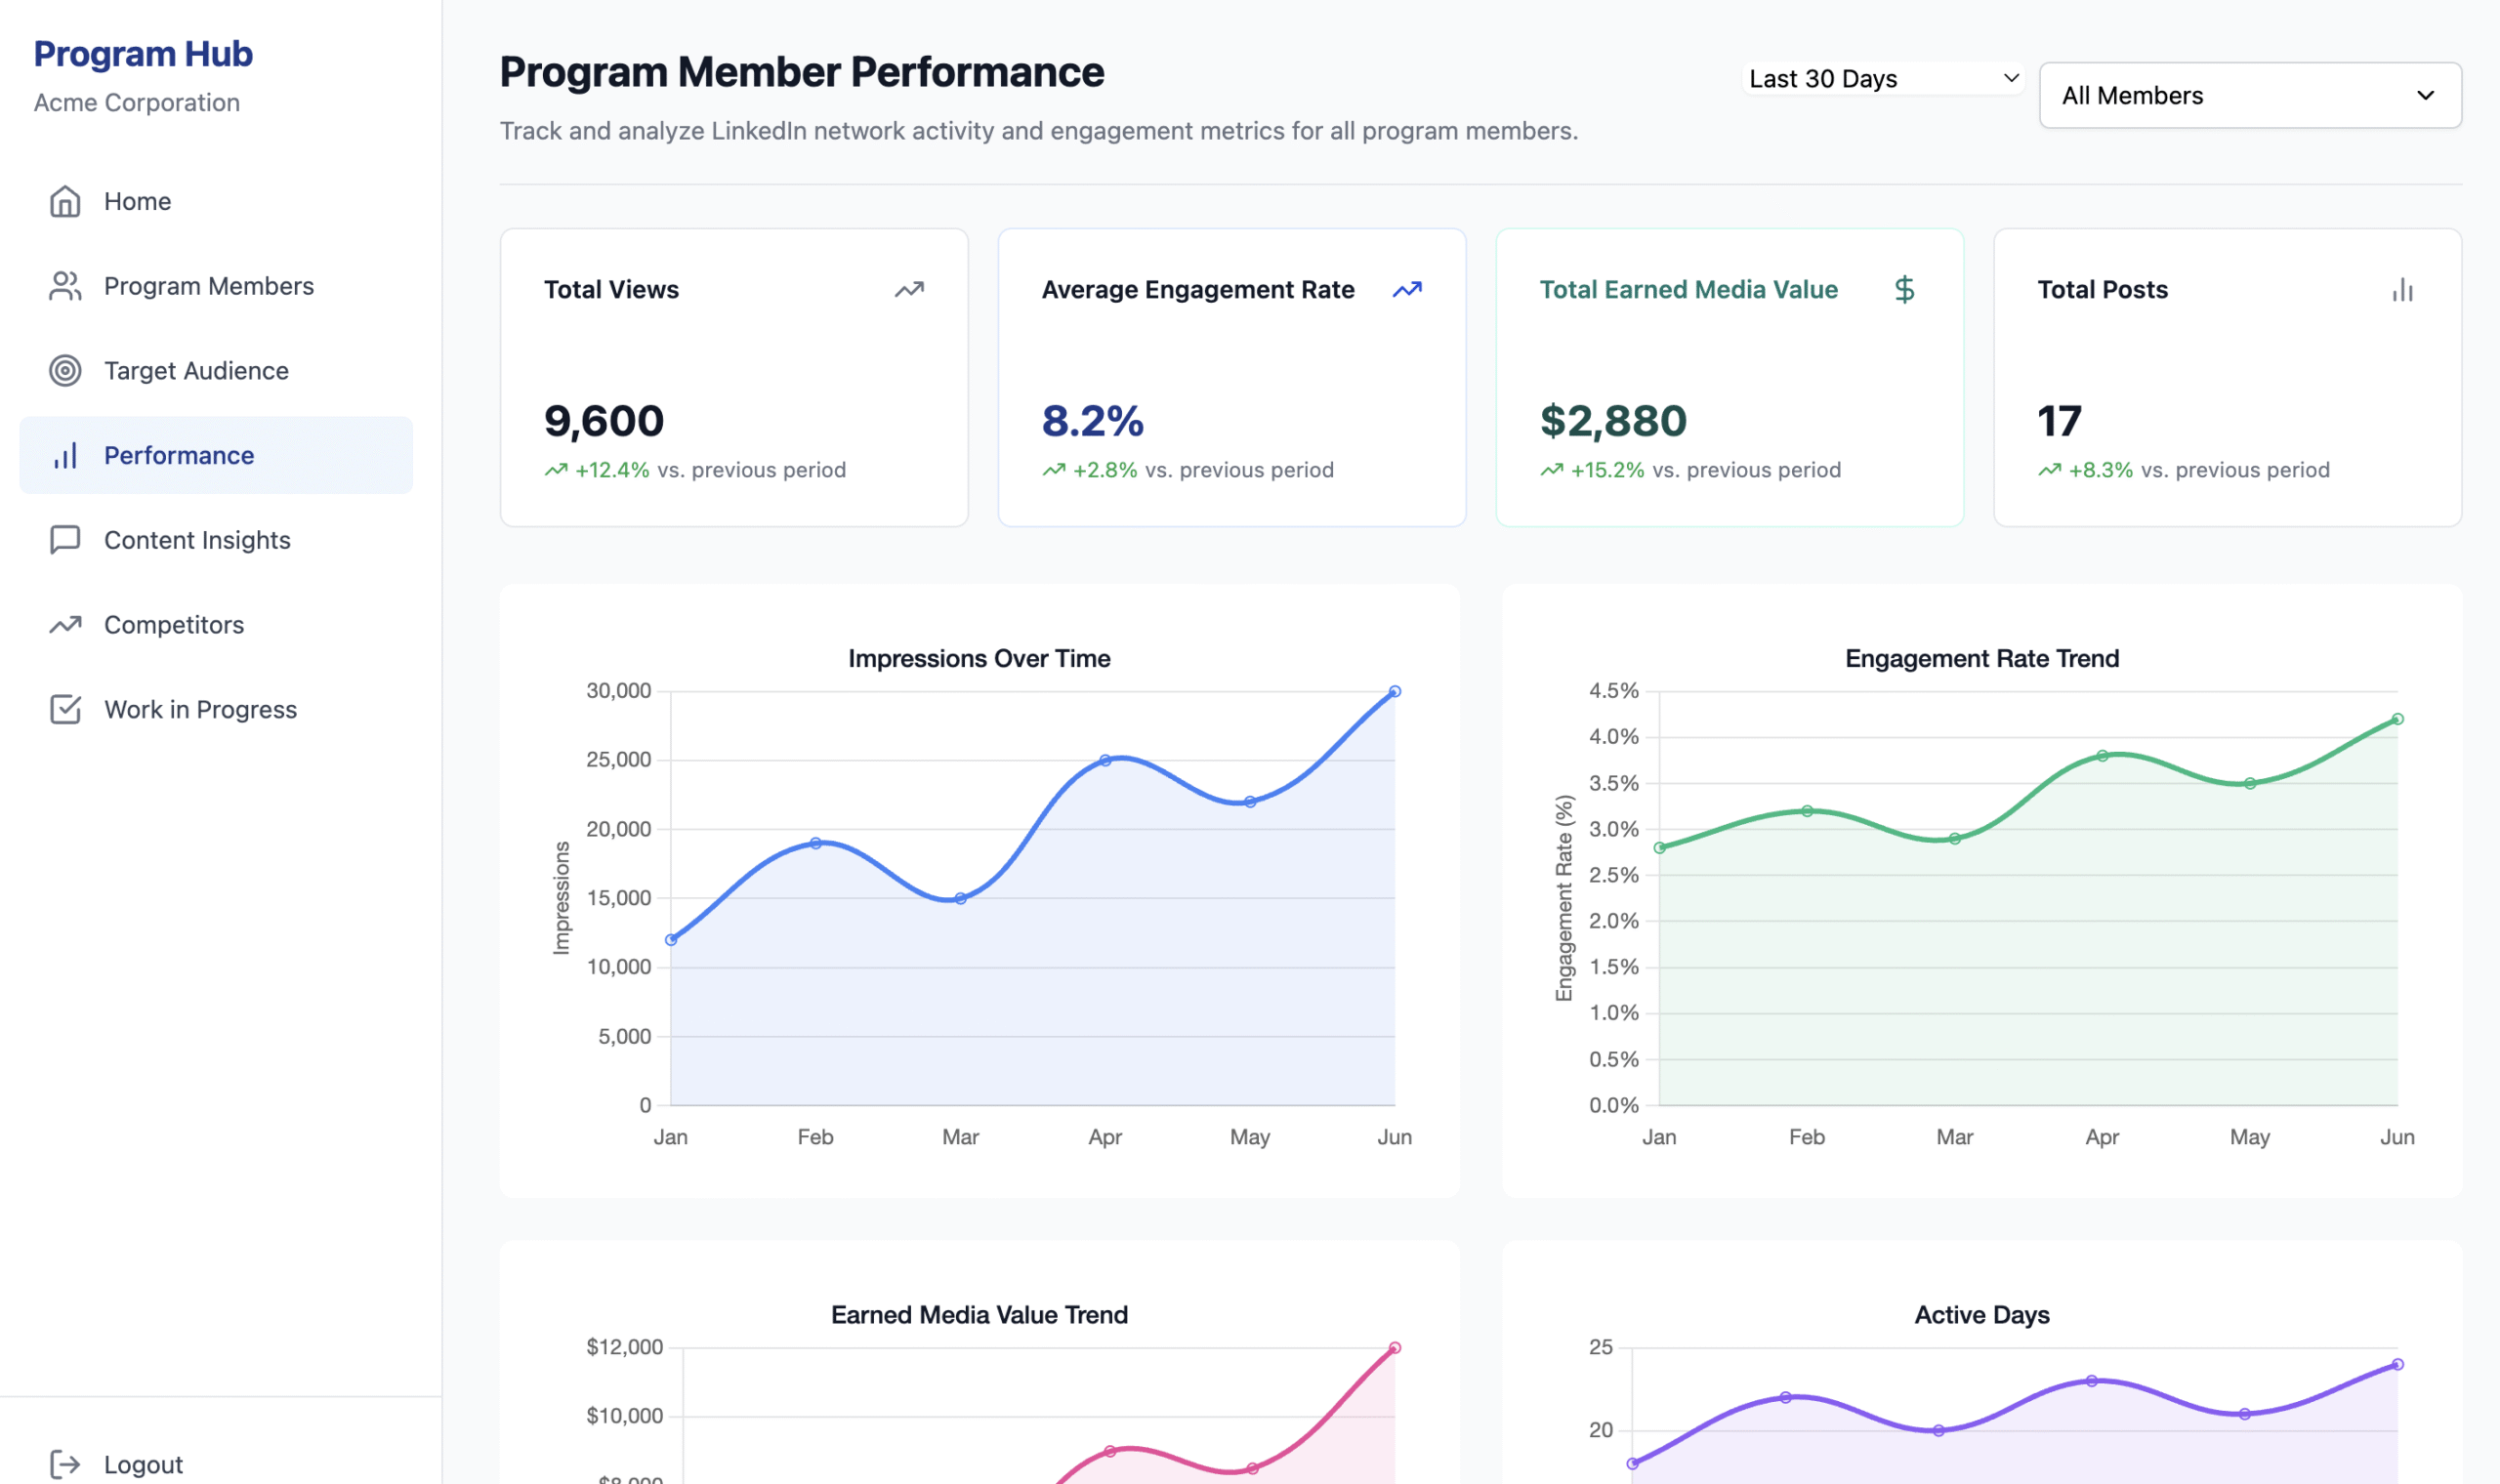Click the bar chart icon on Total Posts card
Viewport: 2500px width, 1484px height.
pyautogui.click(x=2403, y=290)
